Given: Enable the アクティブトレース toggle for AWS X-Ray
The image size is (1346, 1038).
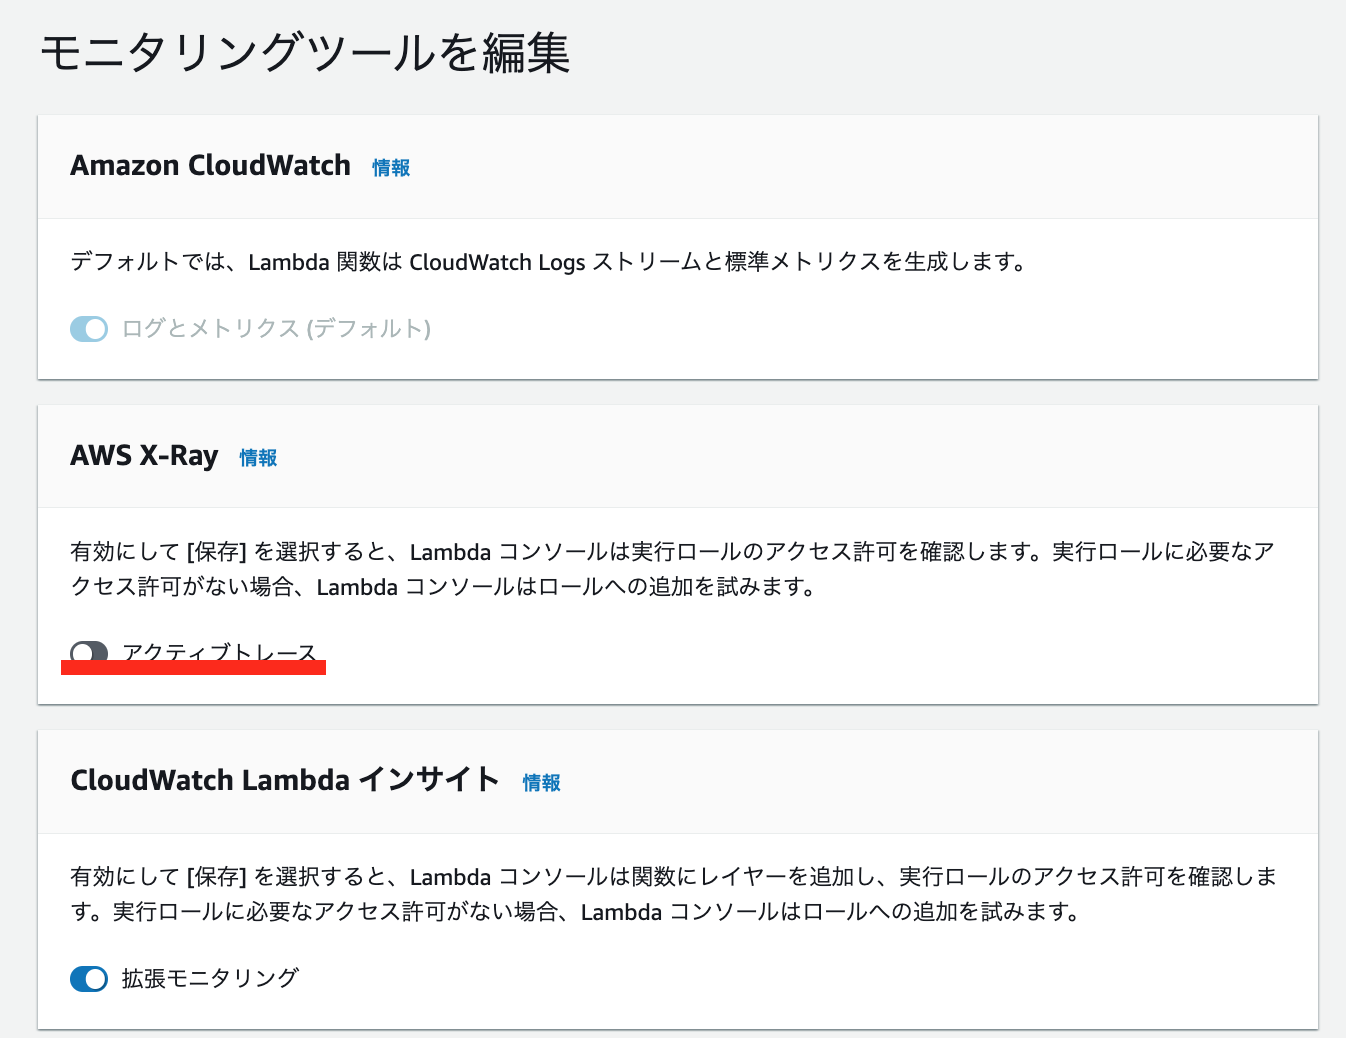Looking at the screenshot, I should click(x=89, y=652).
